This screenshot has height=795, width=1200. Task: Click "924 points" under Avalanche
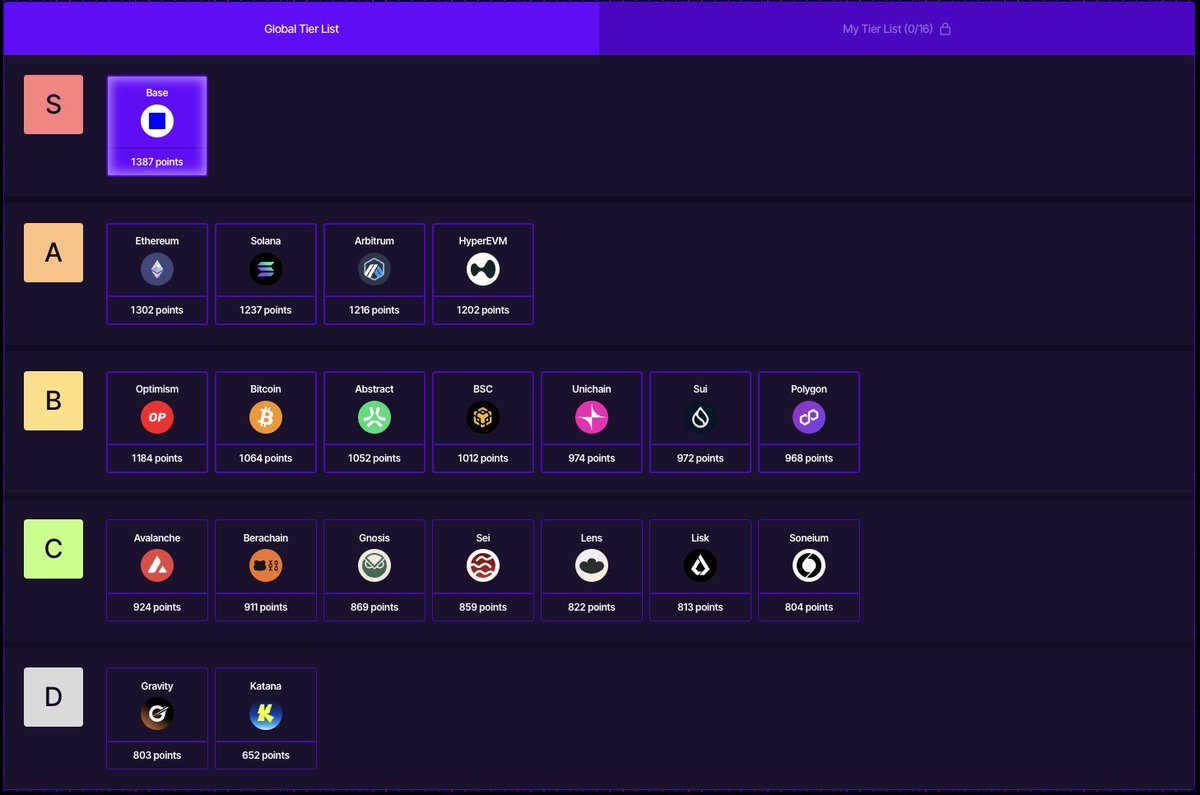[x=157, y=607]
